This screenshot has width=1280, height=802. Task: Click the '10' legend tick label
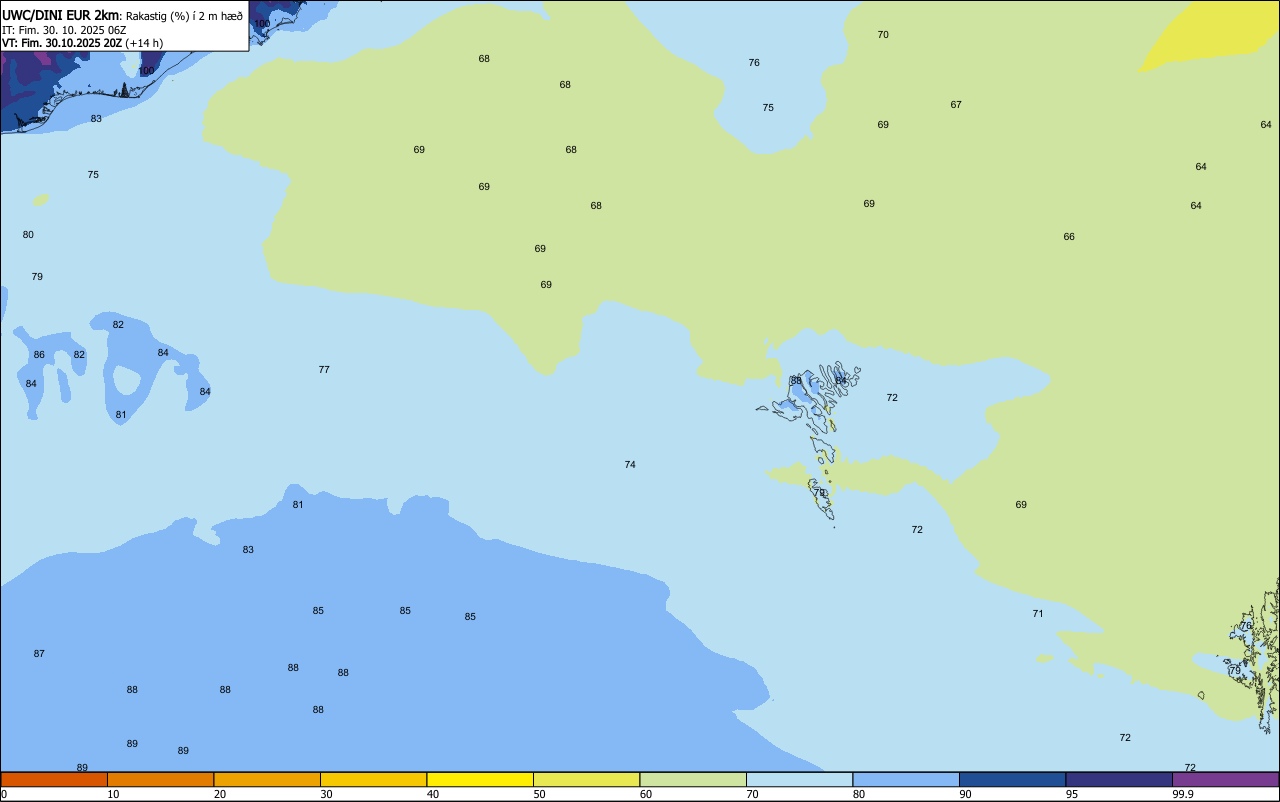point(114,794)
